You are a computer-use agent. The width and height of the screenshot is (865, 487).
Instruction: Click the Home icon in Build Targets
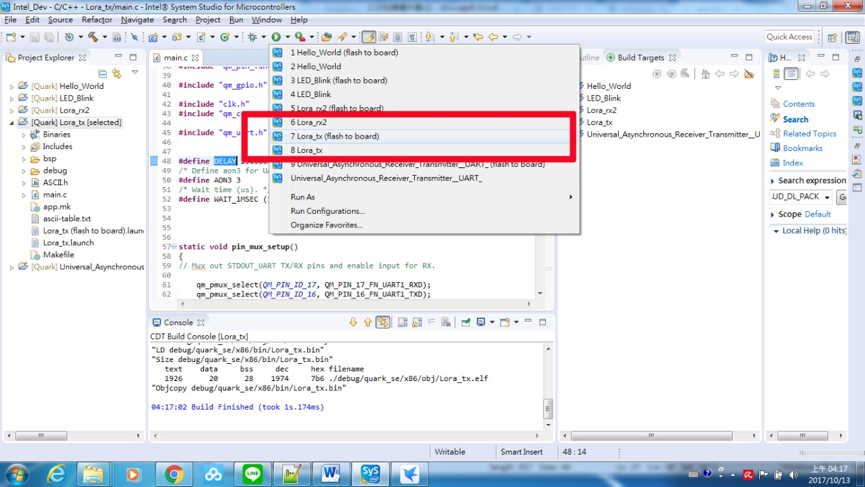pyautogui.click(x=706, y=74)
